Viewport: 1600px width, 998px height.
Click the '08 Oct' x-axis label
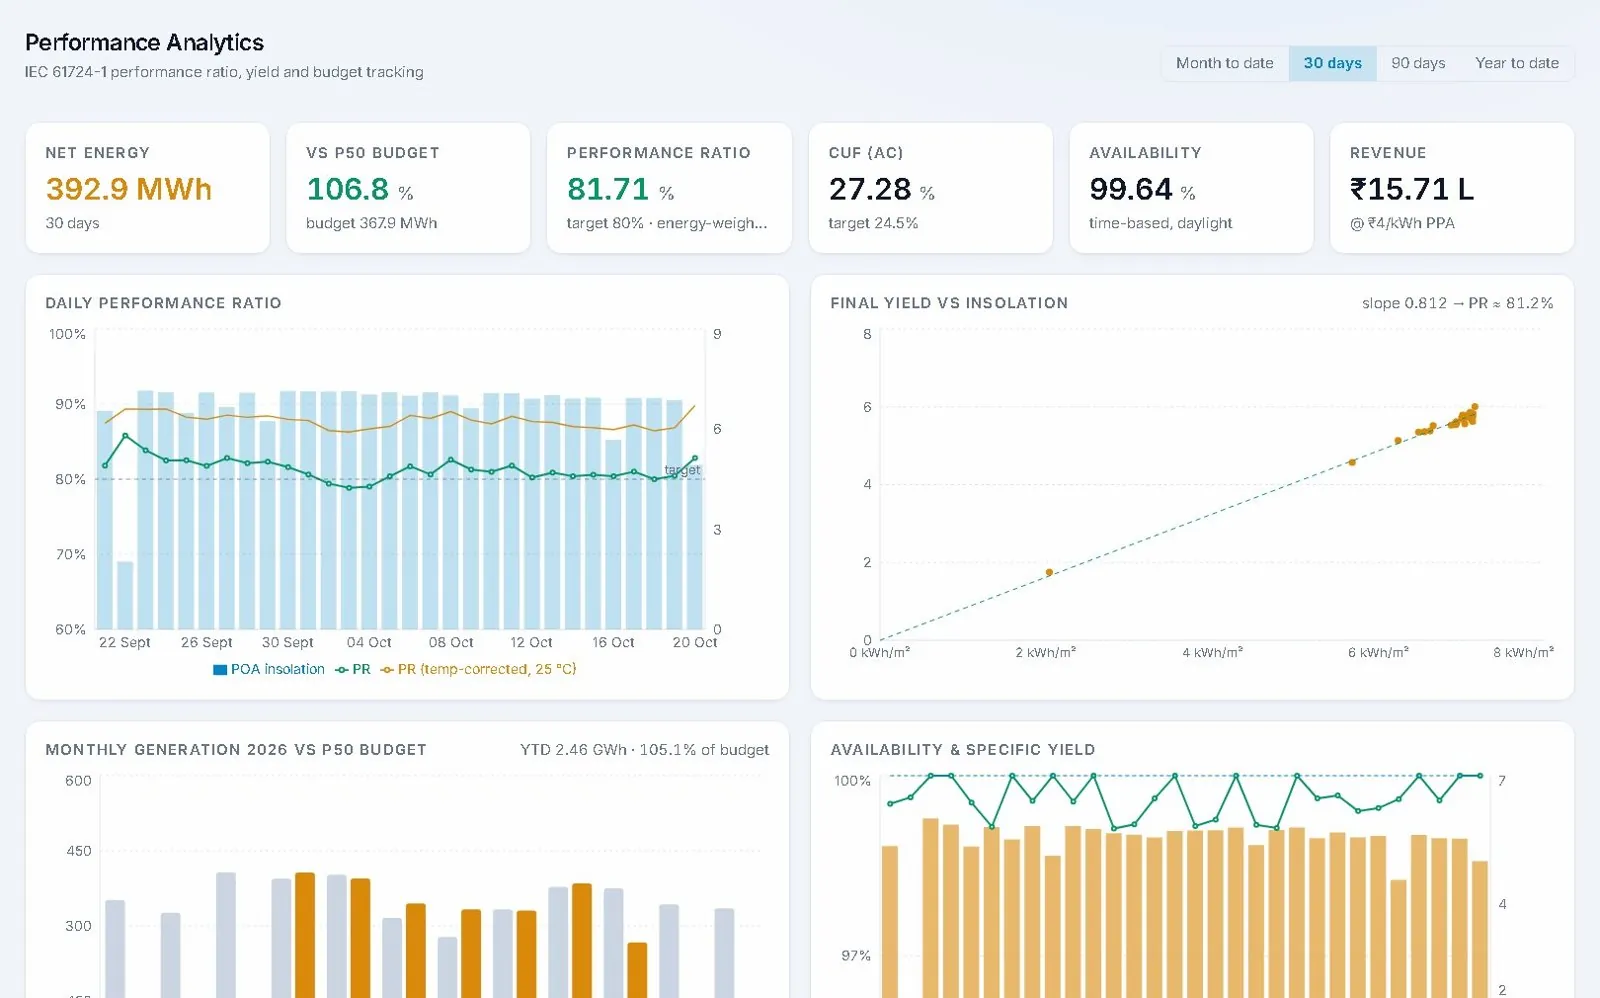[451, 642]
